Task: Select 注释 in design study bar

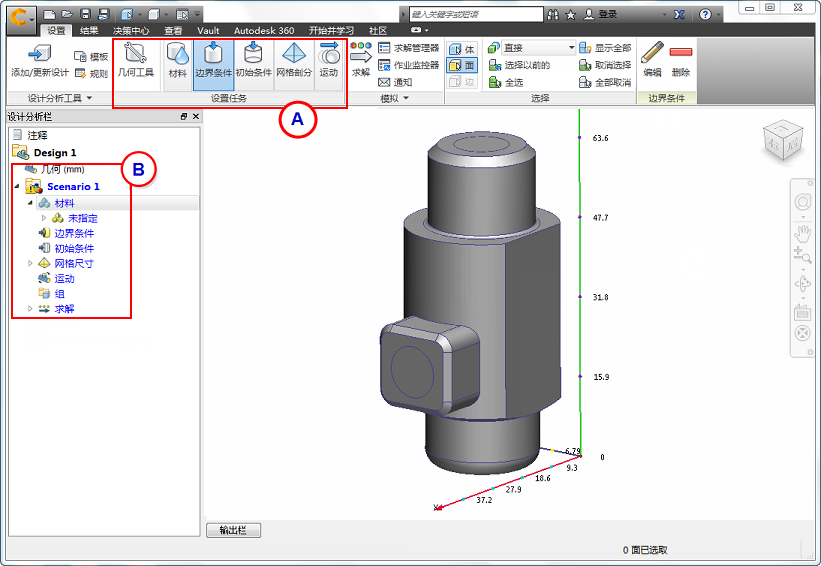Action: (30, 135)
